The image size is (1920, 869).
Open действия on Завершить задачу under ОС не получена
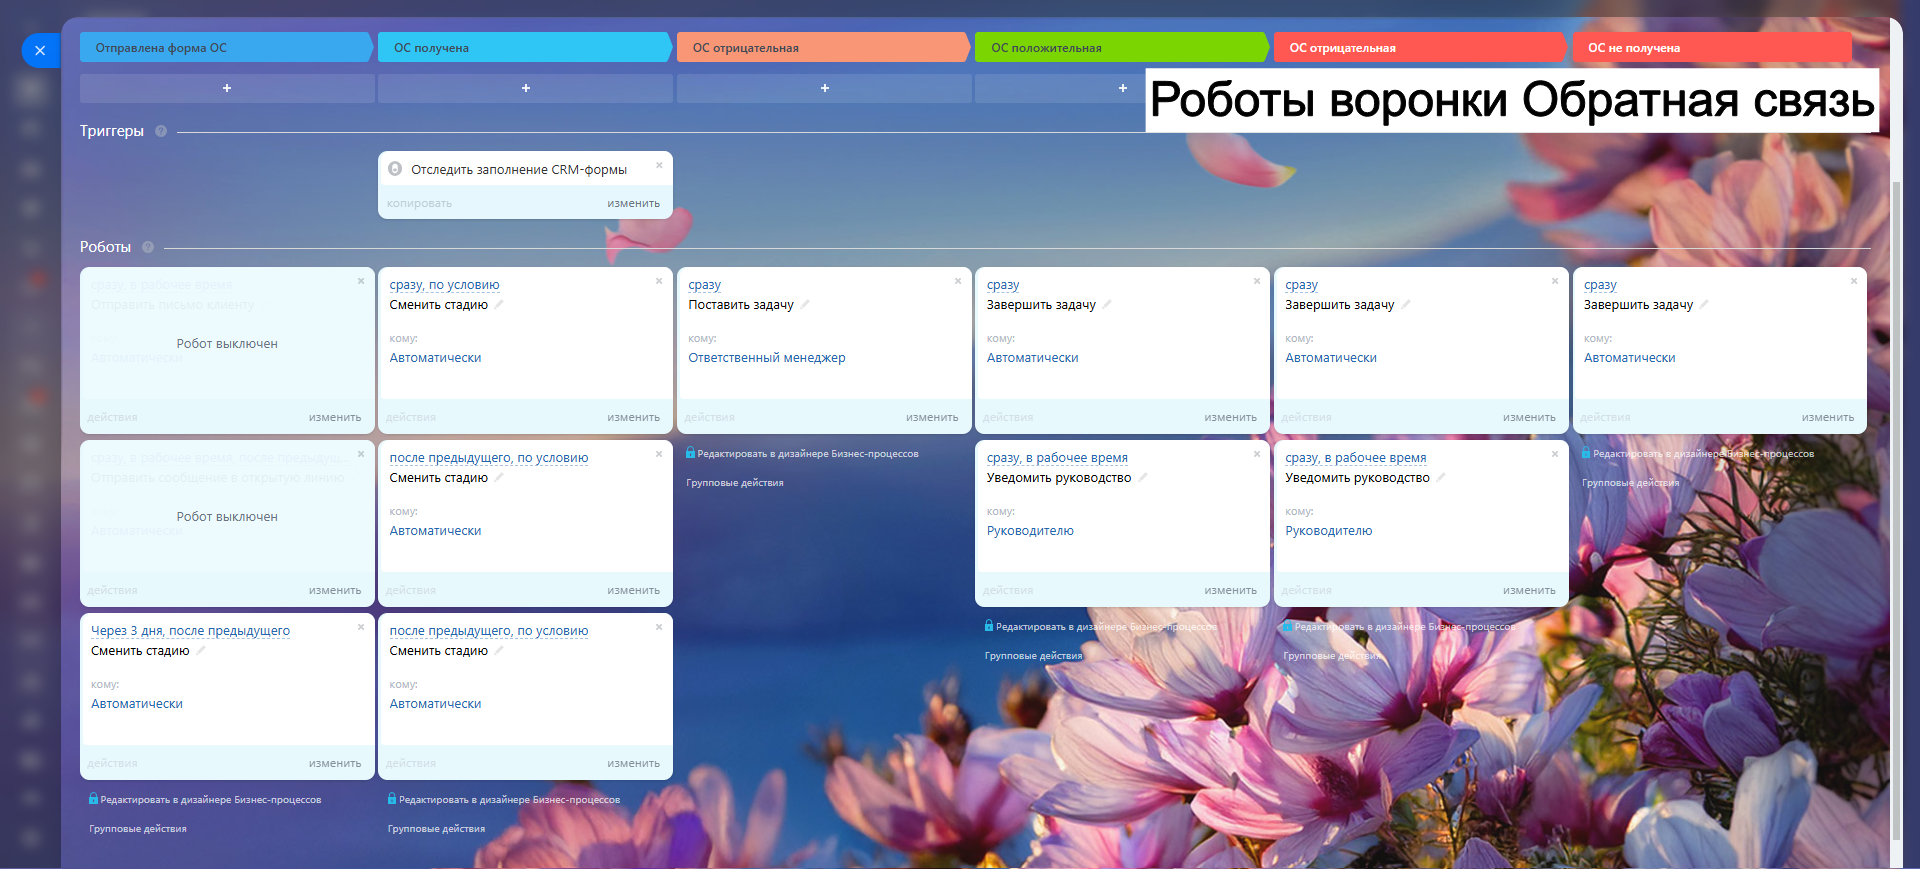[x=1605, y=417]
